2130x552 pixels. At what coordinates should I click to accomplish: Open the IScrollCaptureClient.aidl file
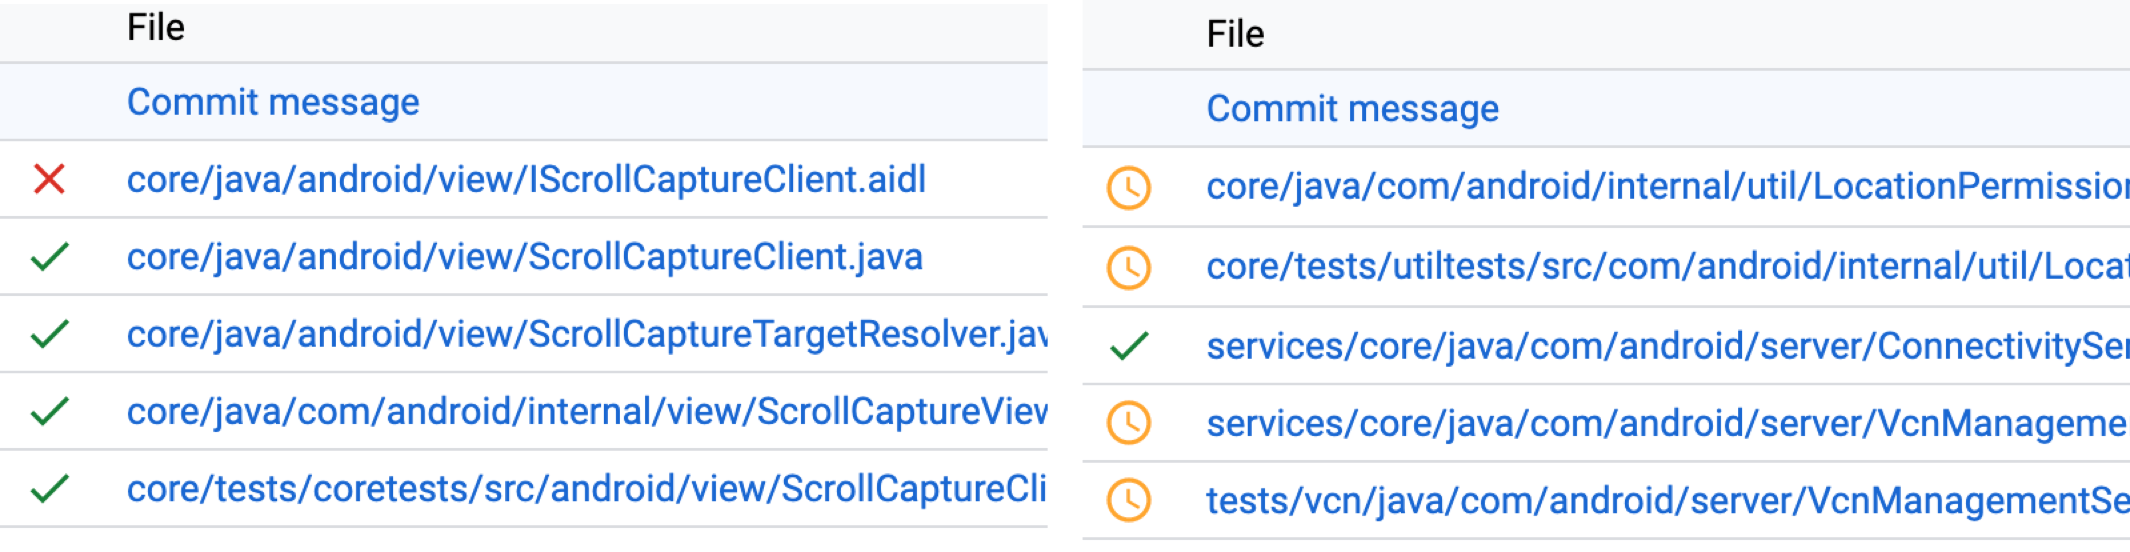click(526, 180)
